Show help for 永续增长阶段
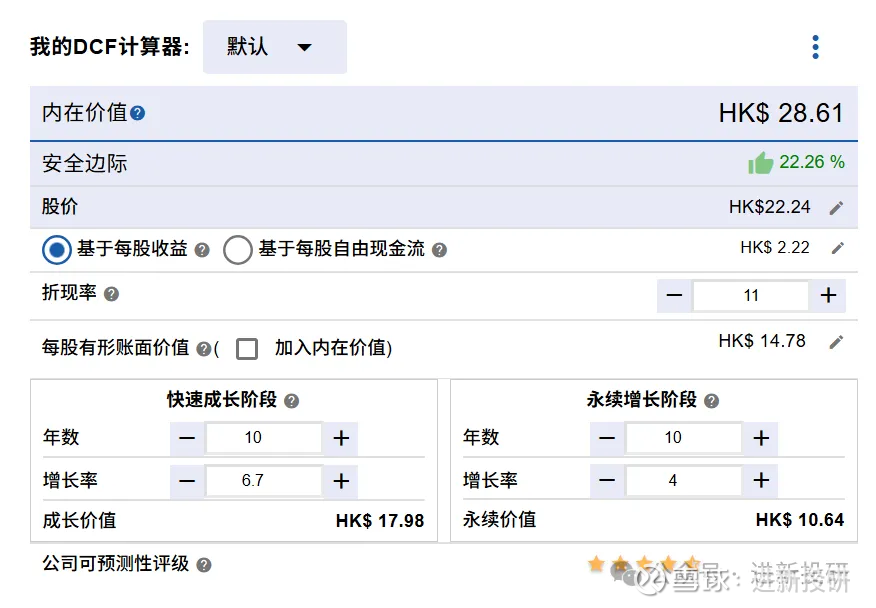The height and width of the screenshot is (608, 876). click(x=711, y=401)
